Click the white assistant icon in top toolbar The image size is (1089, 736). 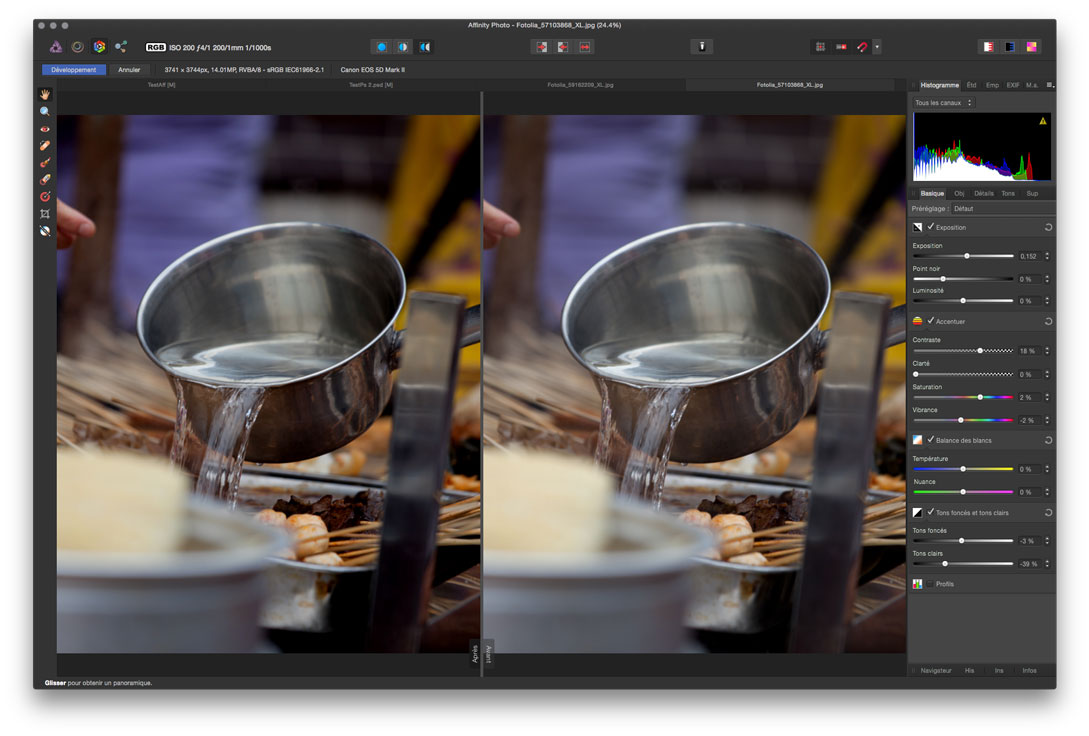(x=701, y=47)
